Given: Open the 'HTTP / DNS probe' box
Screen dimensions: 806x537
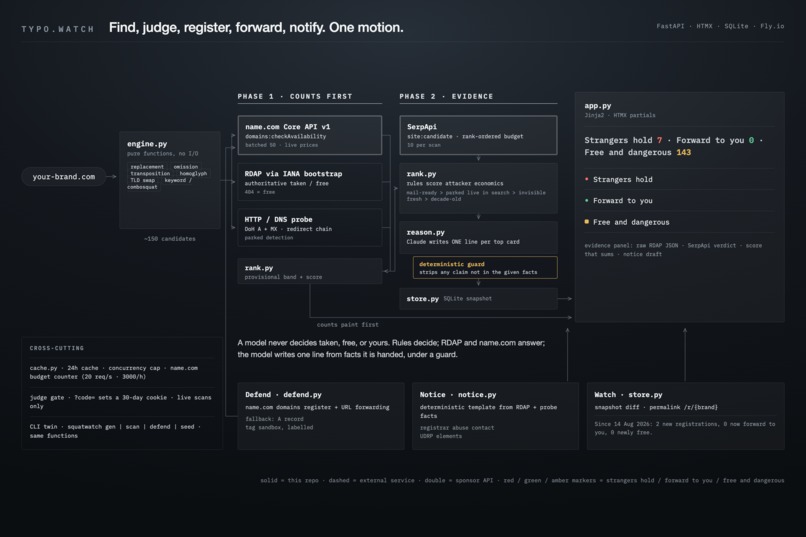Looking at the screenshot, I should coord(309,228).
